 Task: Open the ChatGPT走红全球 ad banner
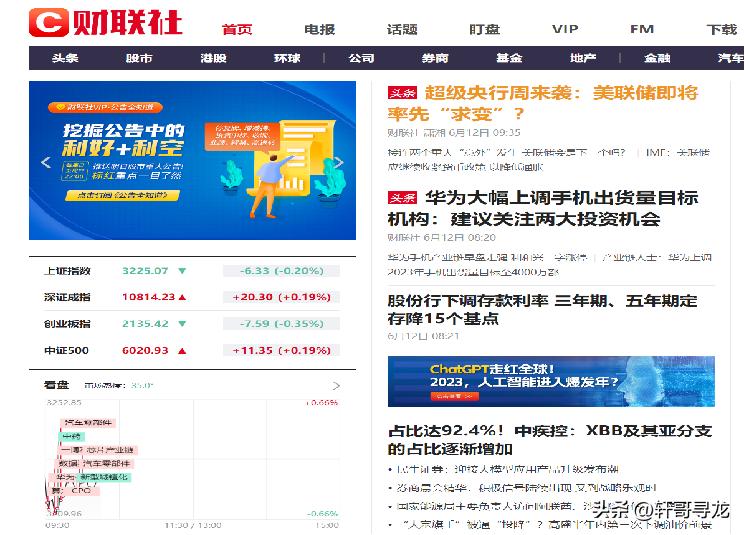pyautogui.click(x=551, y=381)
